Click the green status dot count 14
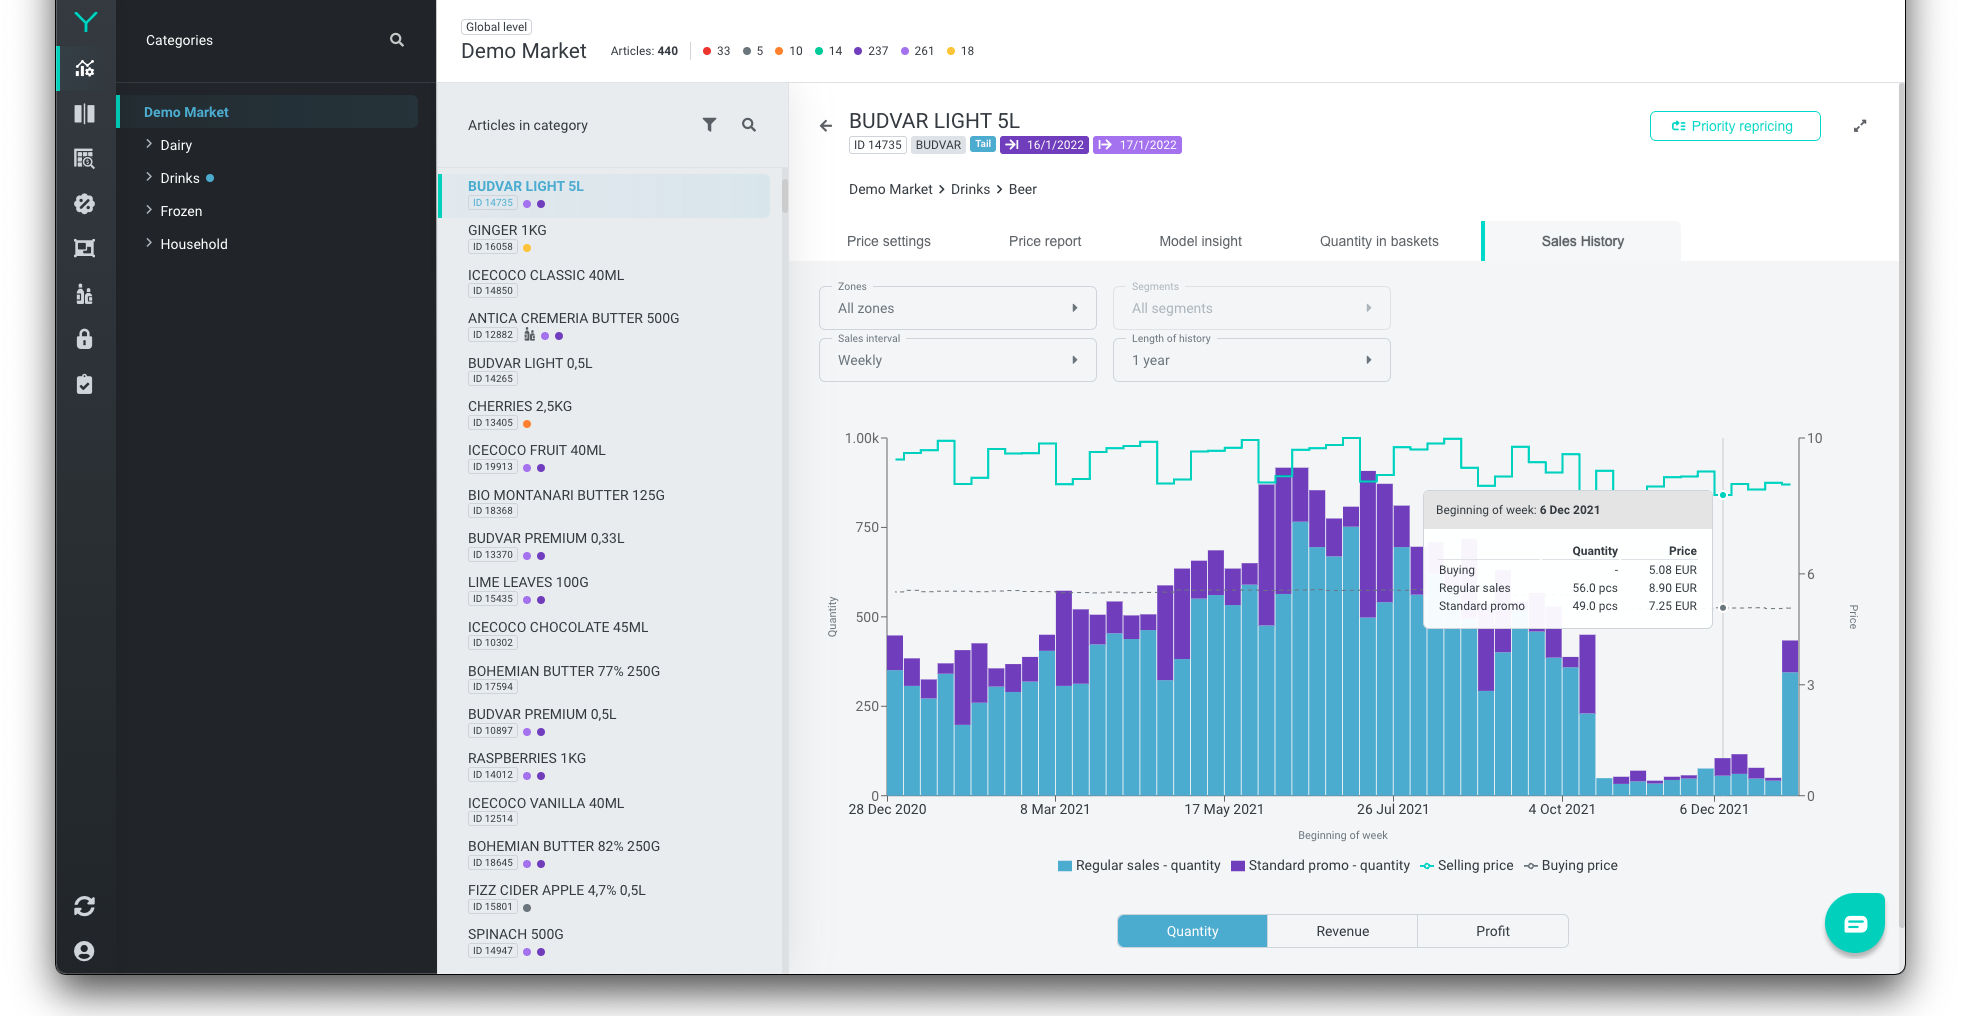The width and height of the screenshot is (1961, 1016). click(x=829, y=51)
